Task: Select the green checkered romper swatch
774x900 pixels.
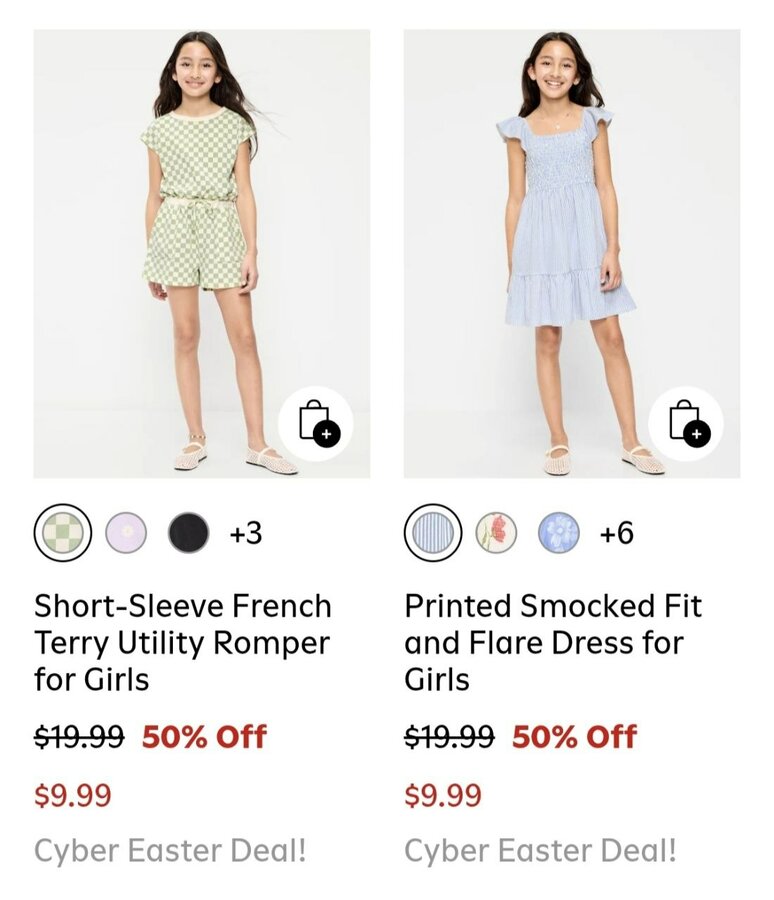Action: 63,533
